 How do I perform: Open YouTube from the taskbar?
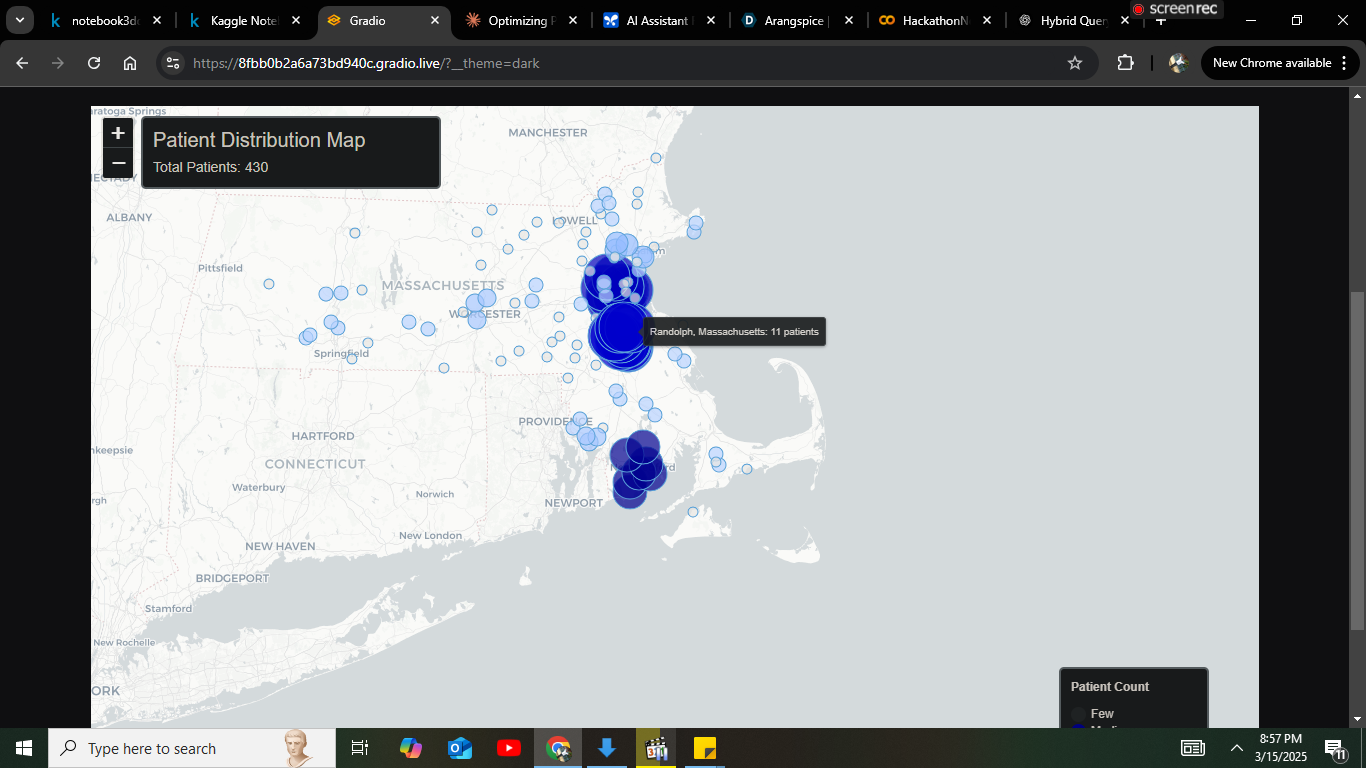click(x=508, y=748)
